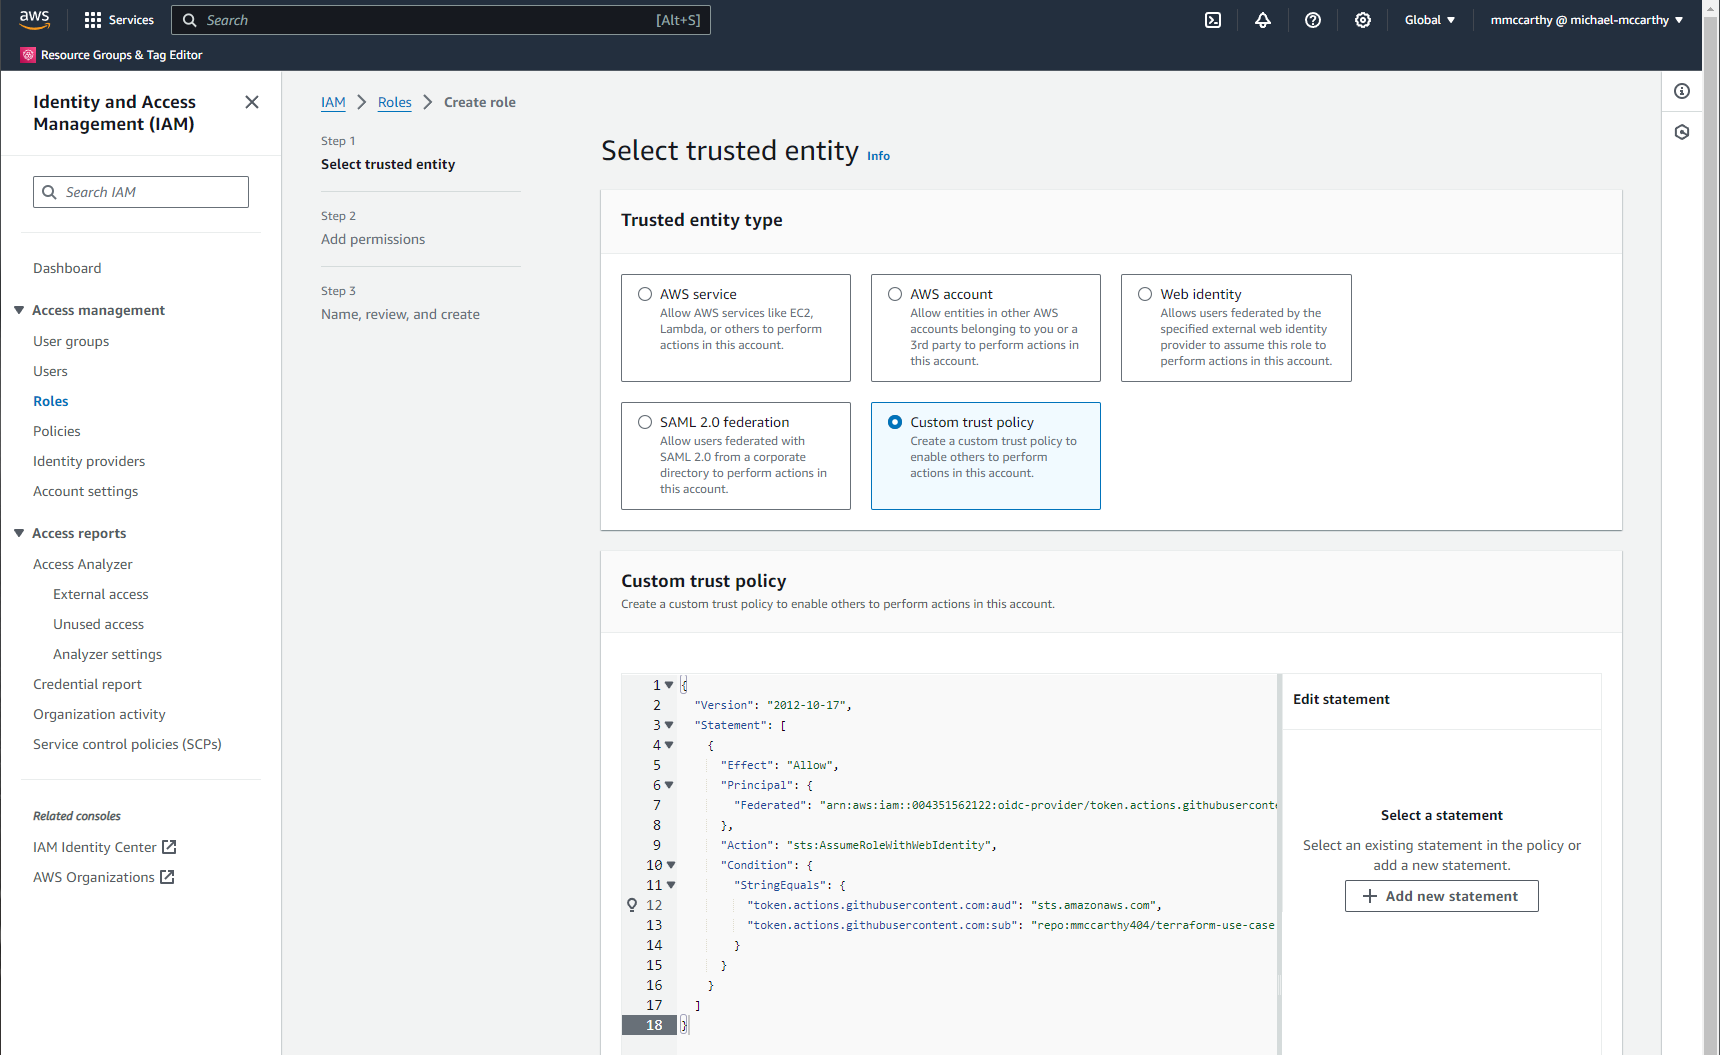Launch the CloudShell terminal icon
Viewport: 1720px width, 1055px height.
pyautogui.click(x=1213, y=20)
